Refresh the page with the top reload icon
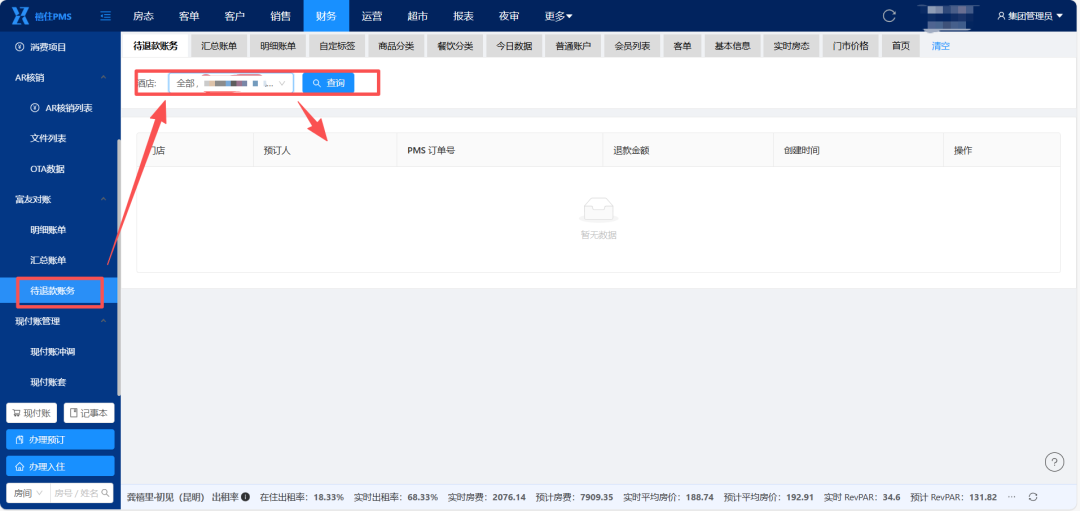This screenshot has width=1080, height=511. click(889, 15)
